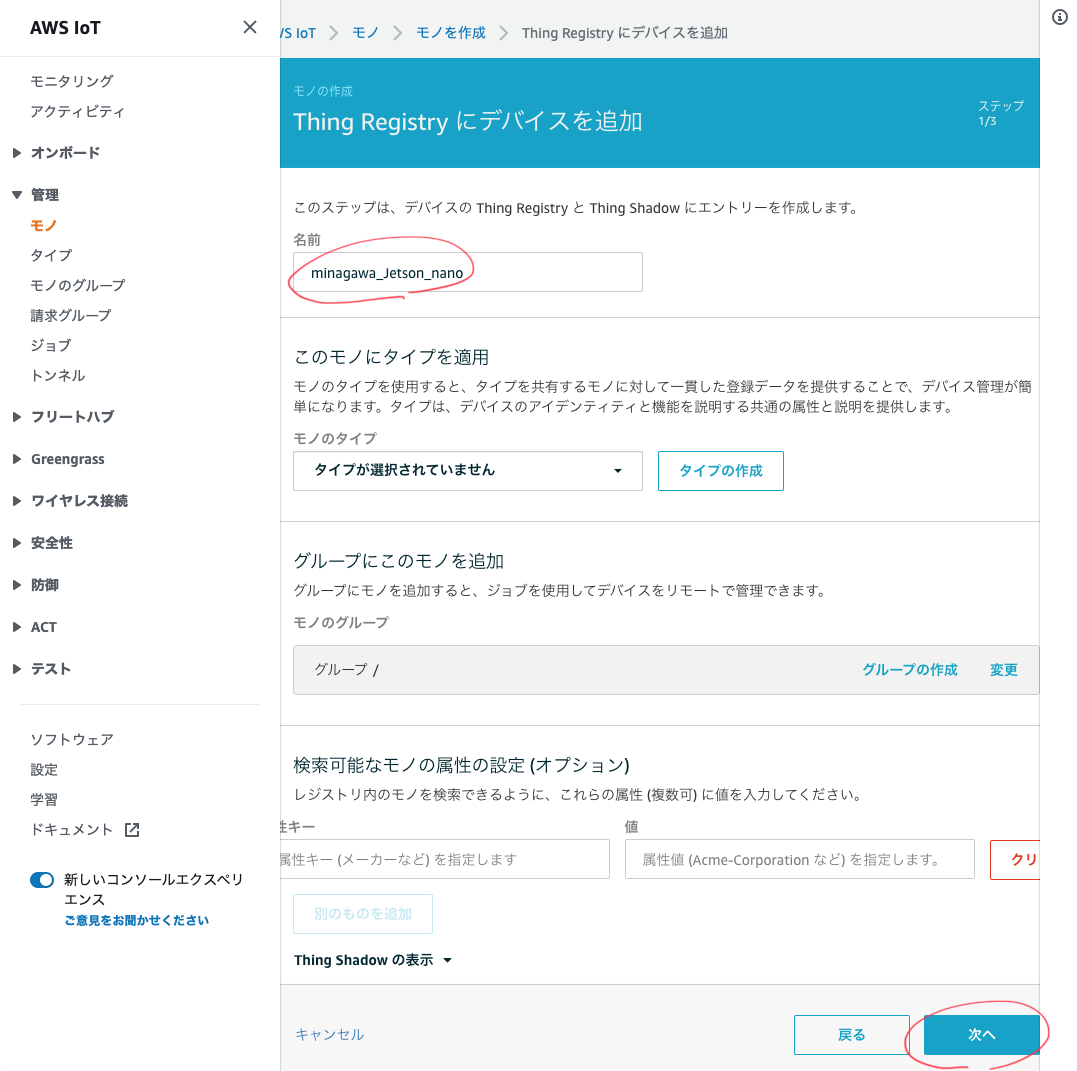1077x1071 pixels.
Task: Open モノのグループ in the sidebar
Action: point(78,285)
